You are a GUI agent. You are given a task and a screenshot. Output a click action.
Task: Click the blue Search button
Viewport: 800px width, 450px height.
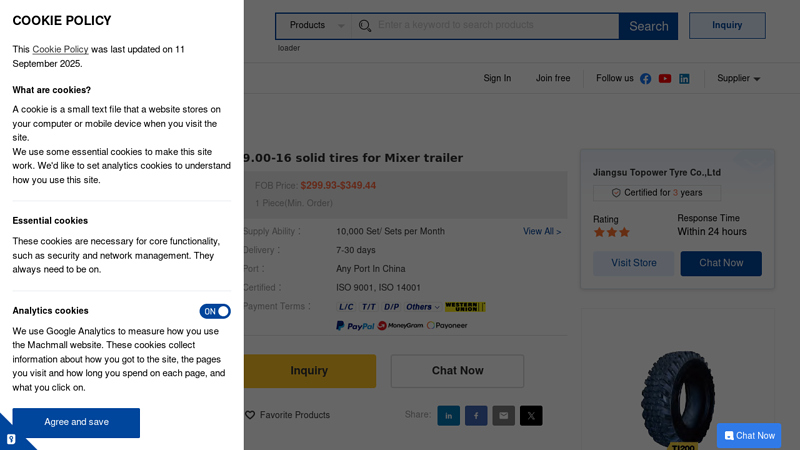[648, 26]
